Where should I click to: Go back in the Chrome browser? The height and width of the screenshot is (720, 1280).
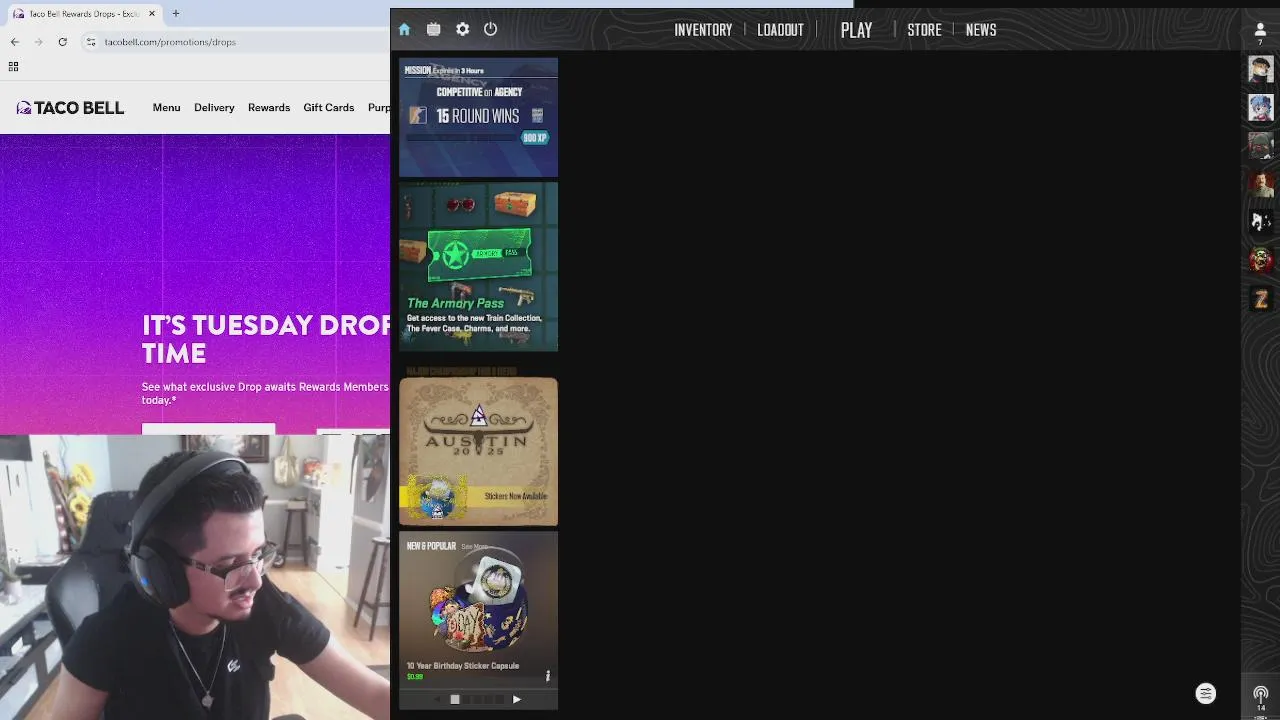[x=14, y=42]
